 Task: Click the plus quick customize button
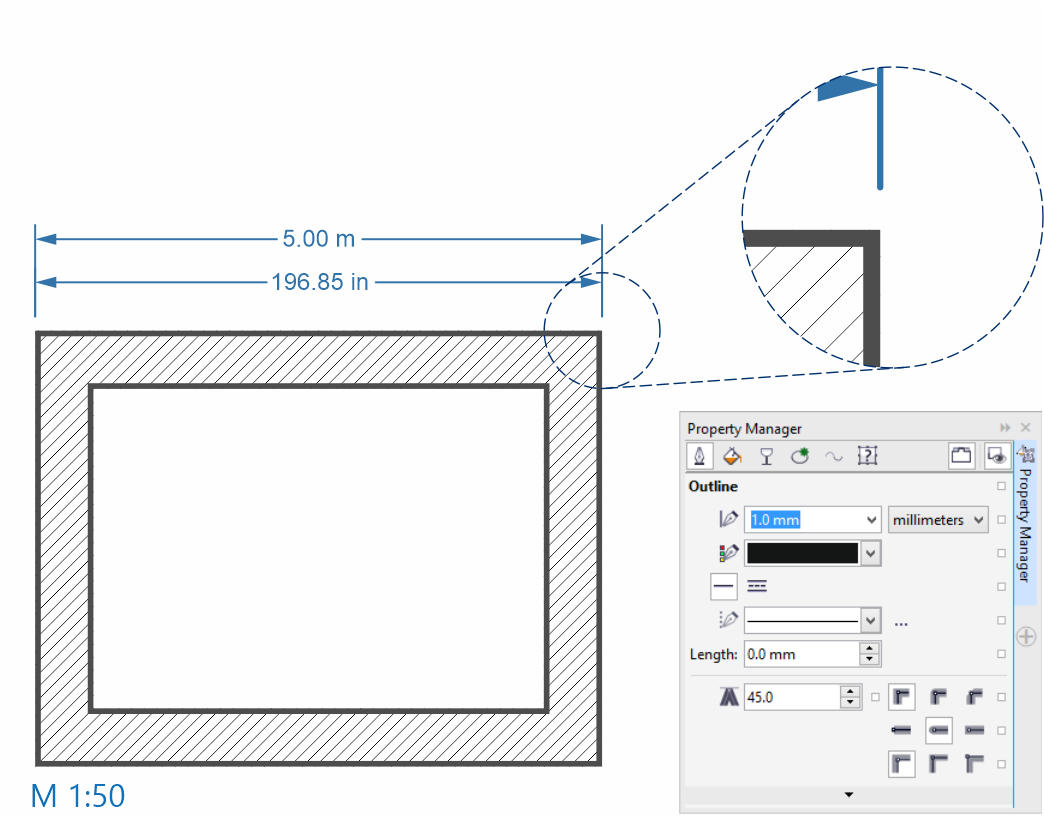click(x=1026, y=636)
